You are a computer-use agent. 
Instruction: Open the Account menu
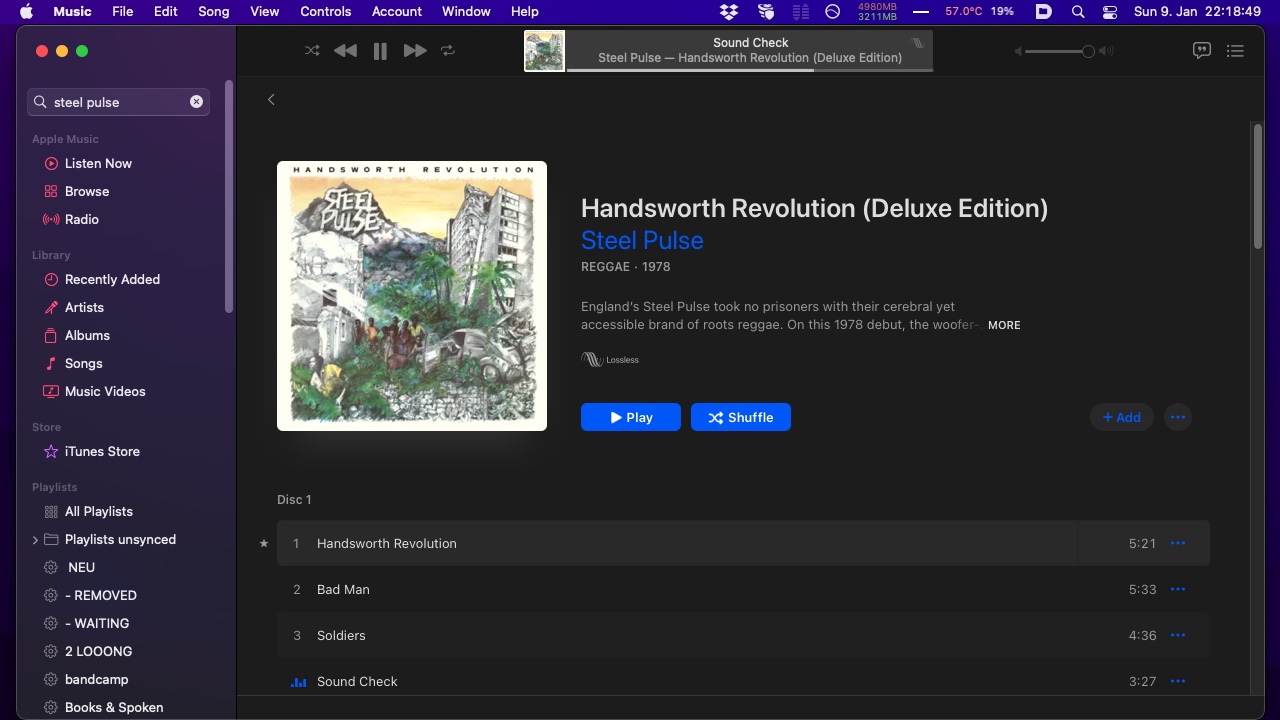pos(397,11)
